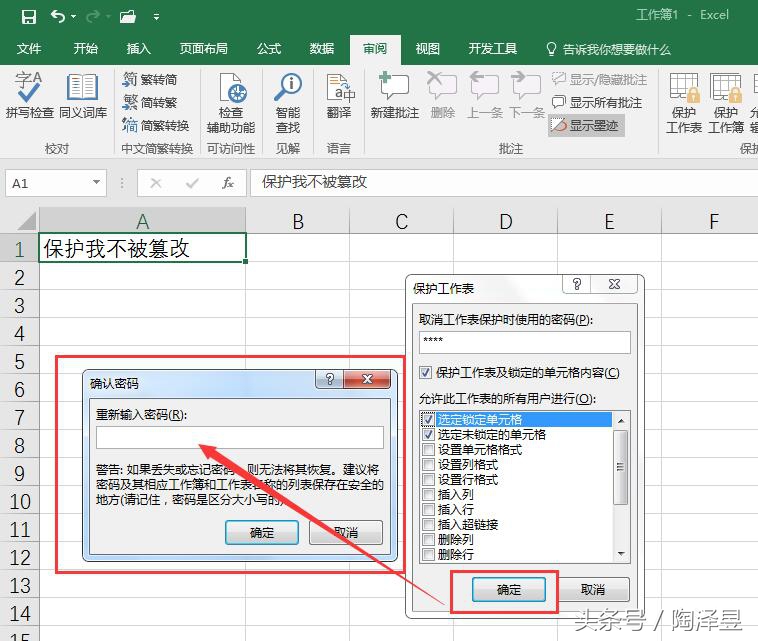Toggle 选定未锁定的单元格 checkbox
758x641 pixels.
pyautogui.click(x=428, y=434)
